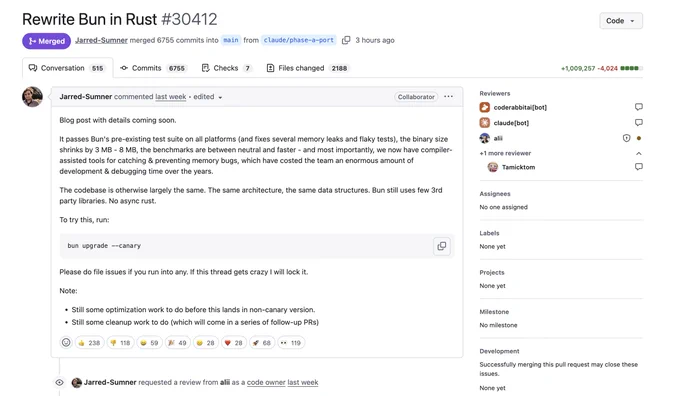Click the Labels section heading
Screen dimensions: 680x396
490,233
